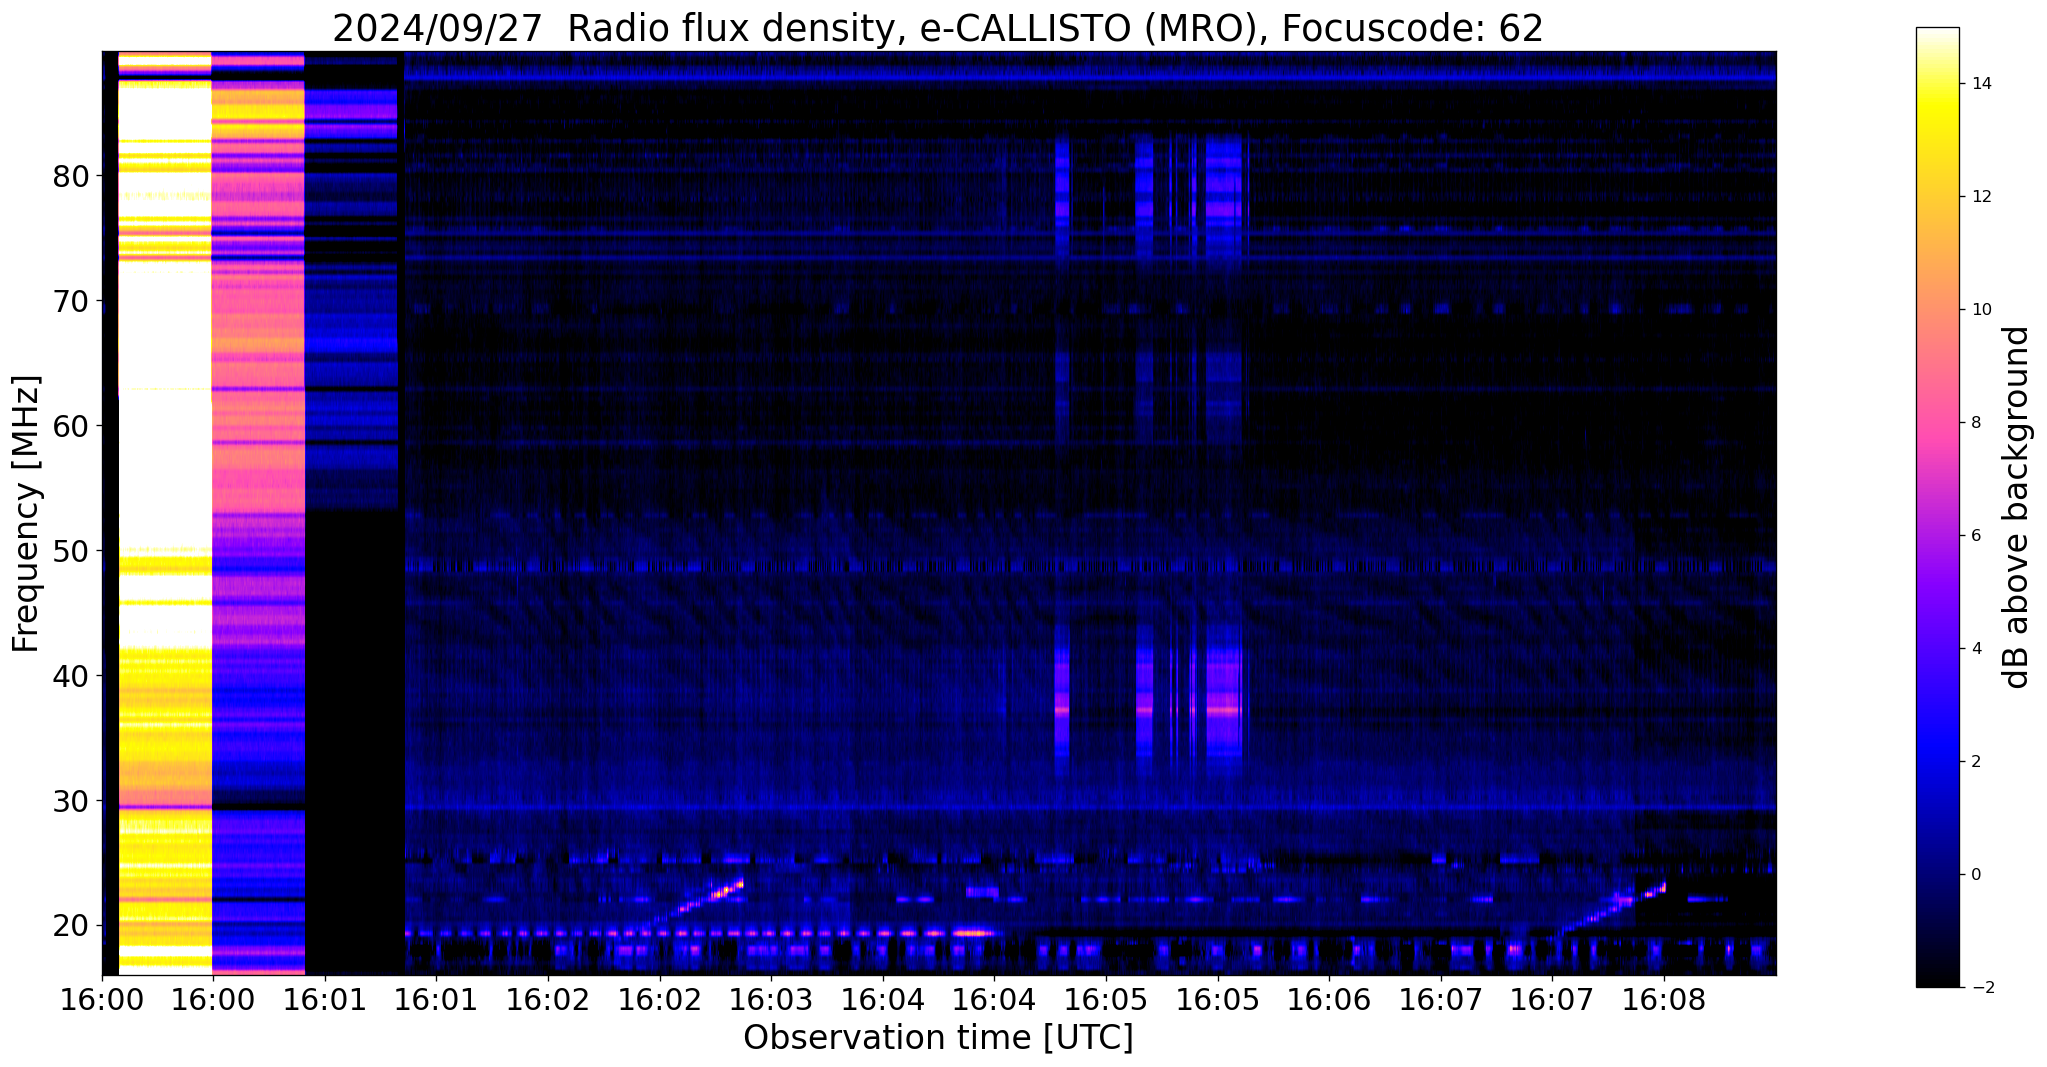Viewport: 2047px width, 1067px height.
Task: Click the 16:03 time tick label
Action: click(771, 999)
